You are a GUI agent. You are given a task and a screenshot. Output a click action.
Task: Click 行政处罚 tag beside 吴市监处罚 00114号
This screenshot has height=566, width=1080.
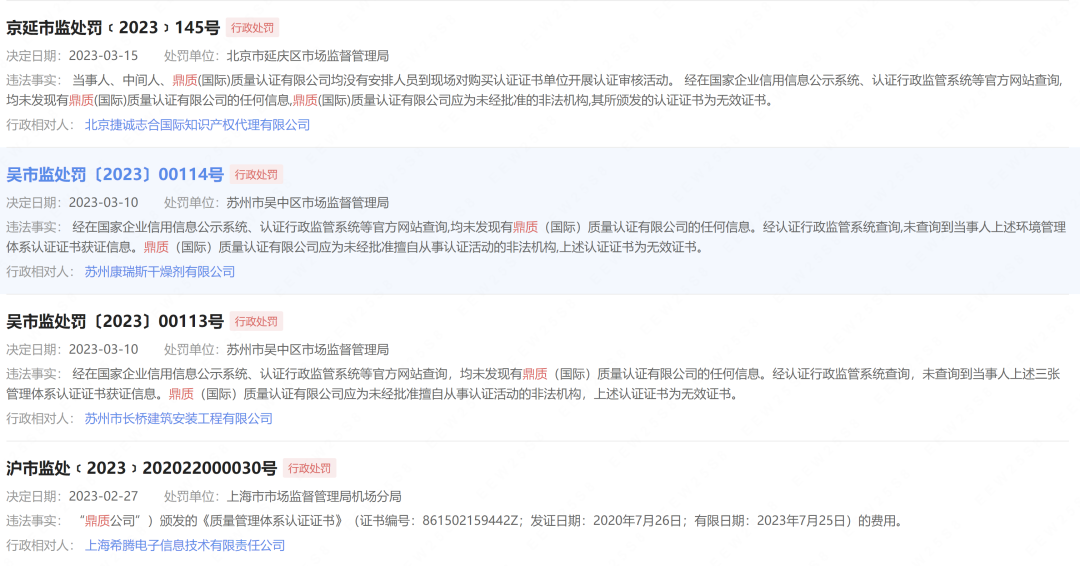point(256,174)
